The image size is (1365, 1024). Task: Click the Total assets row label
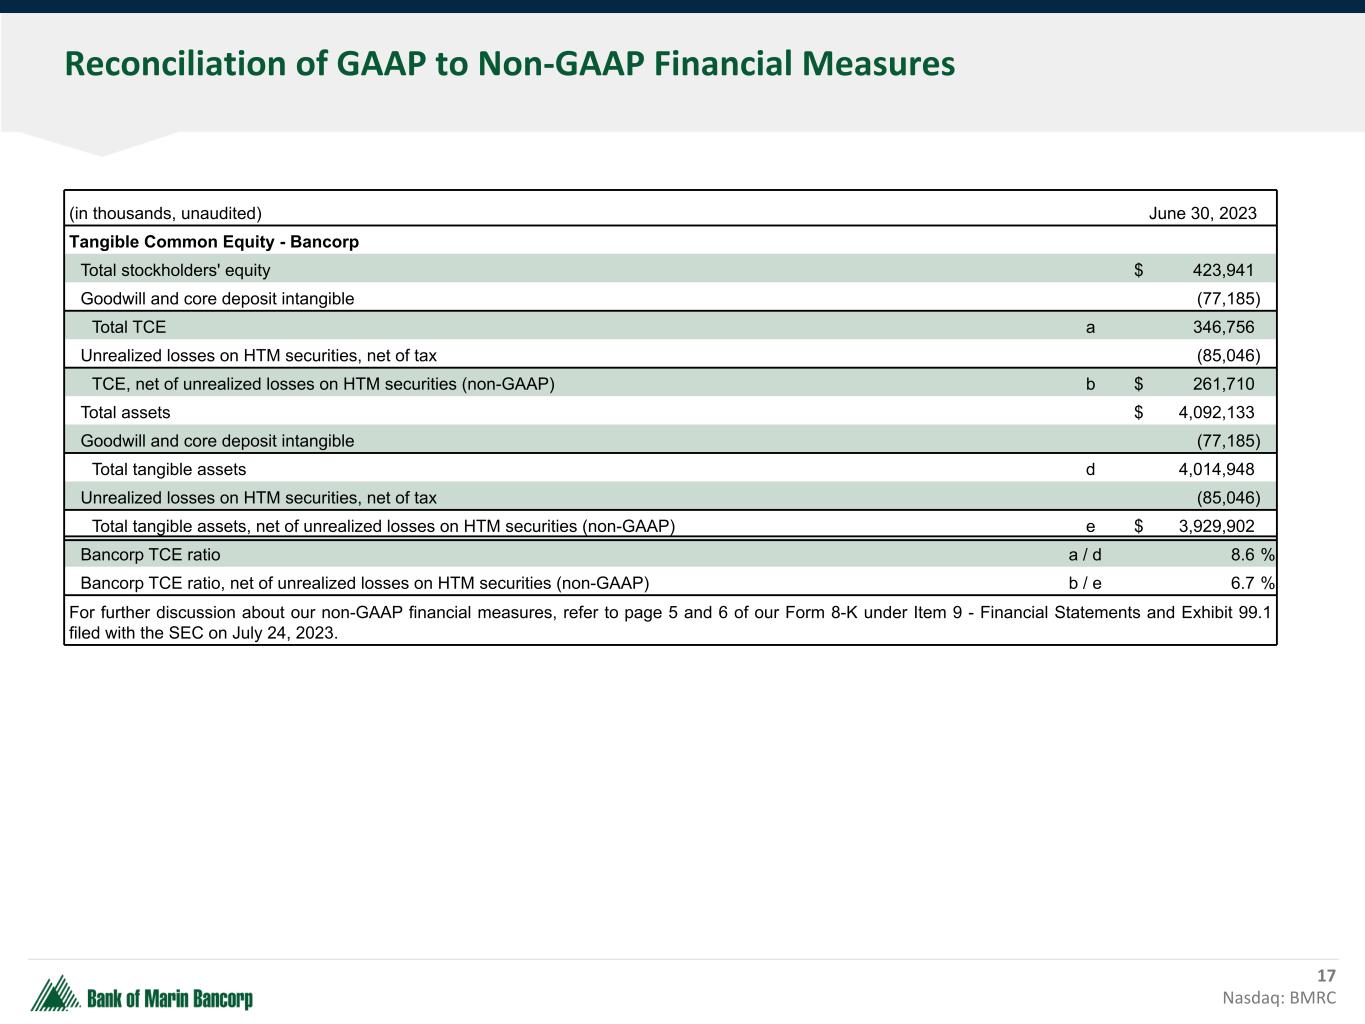(x=125, y=412)
